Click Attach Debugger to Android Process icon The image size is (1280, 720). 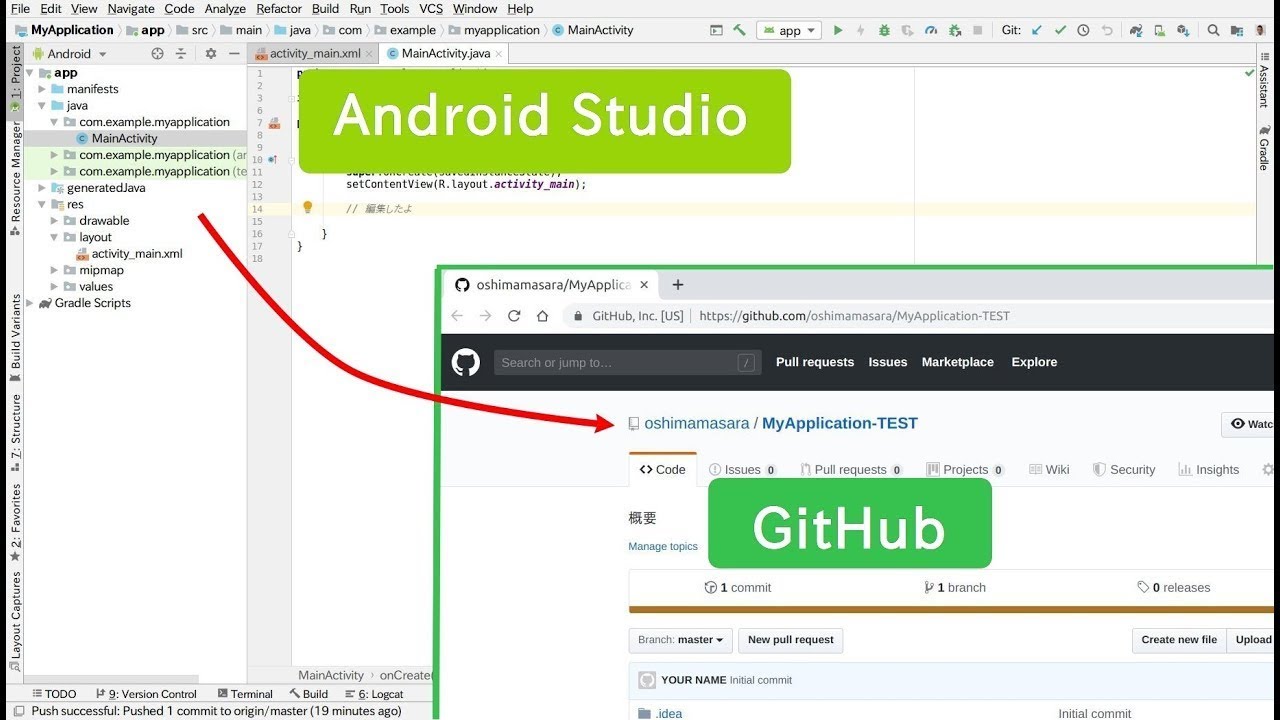pos(955,30)
